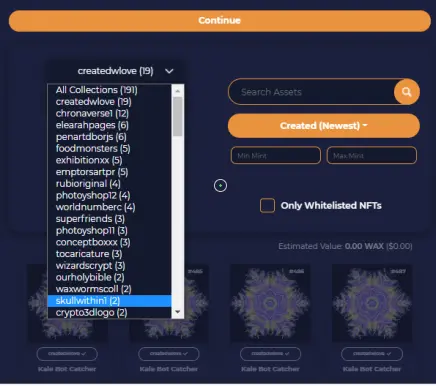Select worldnumberc (4) collection

coord(109,207)
